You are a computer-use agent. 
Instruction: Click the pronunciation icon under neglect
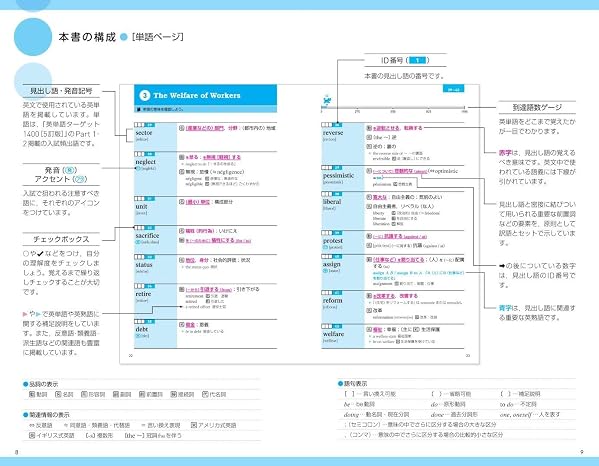(x=138, y=168)
